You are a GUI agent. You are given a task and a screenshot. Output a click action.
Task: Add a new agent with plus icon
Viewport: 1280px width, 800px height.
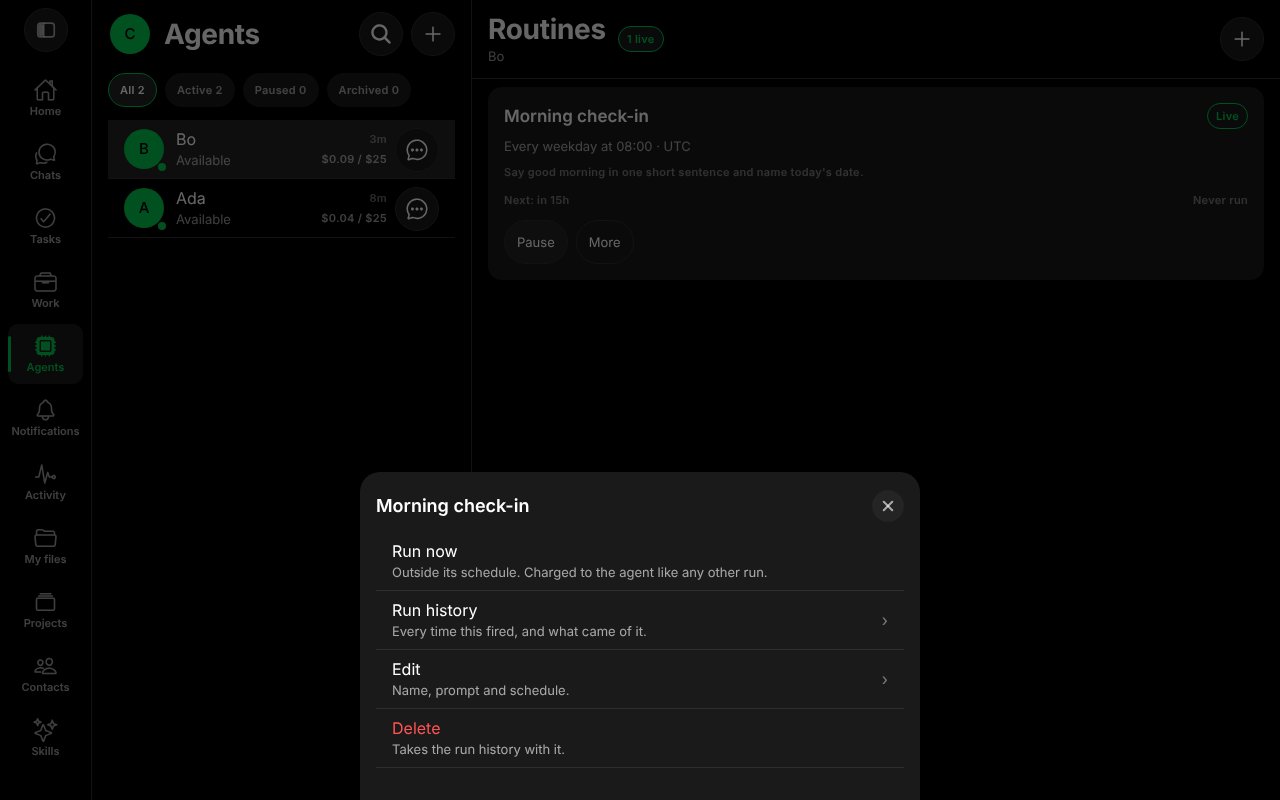click(x=433, y=34)
